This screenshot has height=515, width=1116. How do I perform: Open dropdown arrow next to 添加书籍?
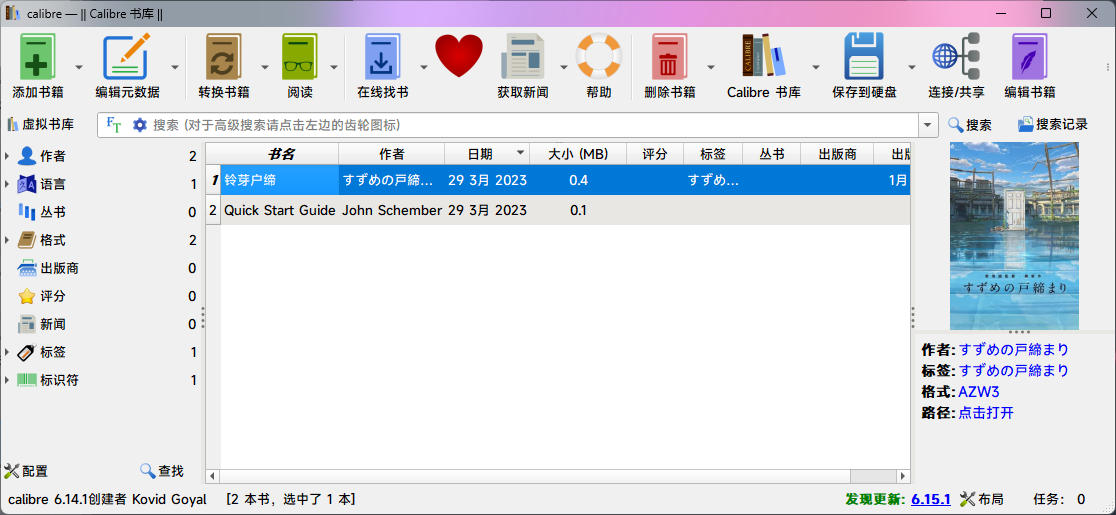coord(78,68)
